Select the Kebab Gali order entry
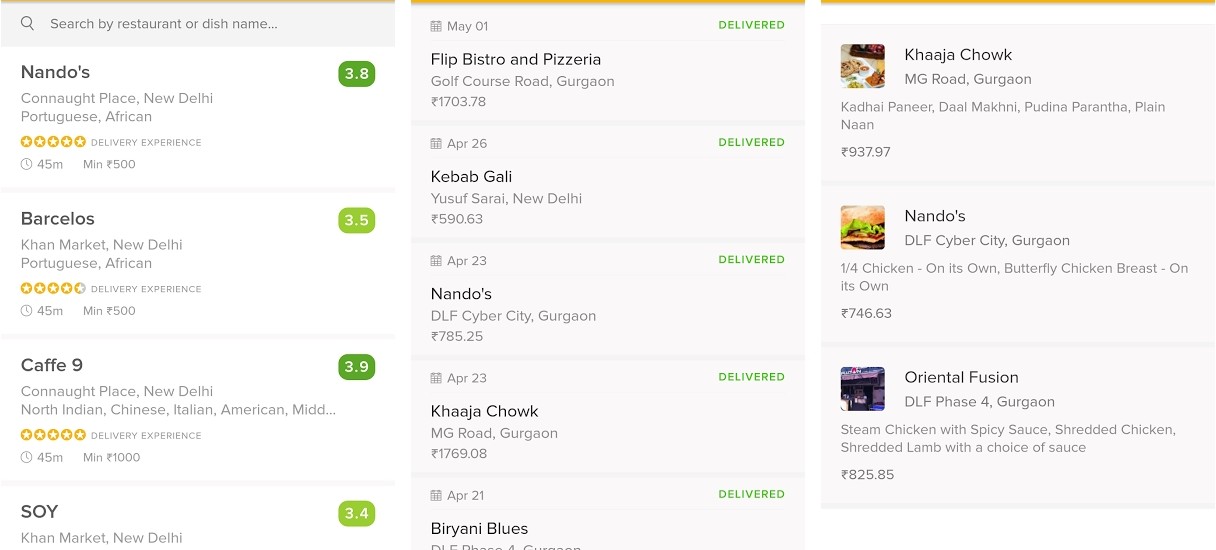The height and width of the screenshot is (550, 1216). click(471, 177)
